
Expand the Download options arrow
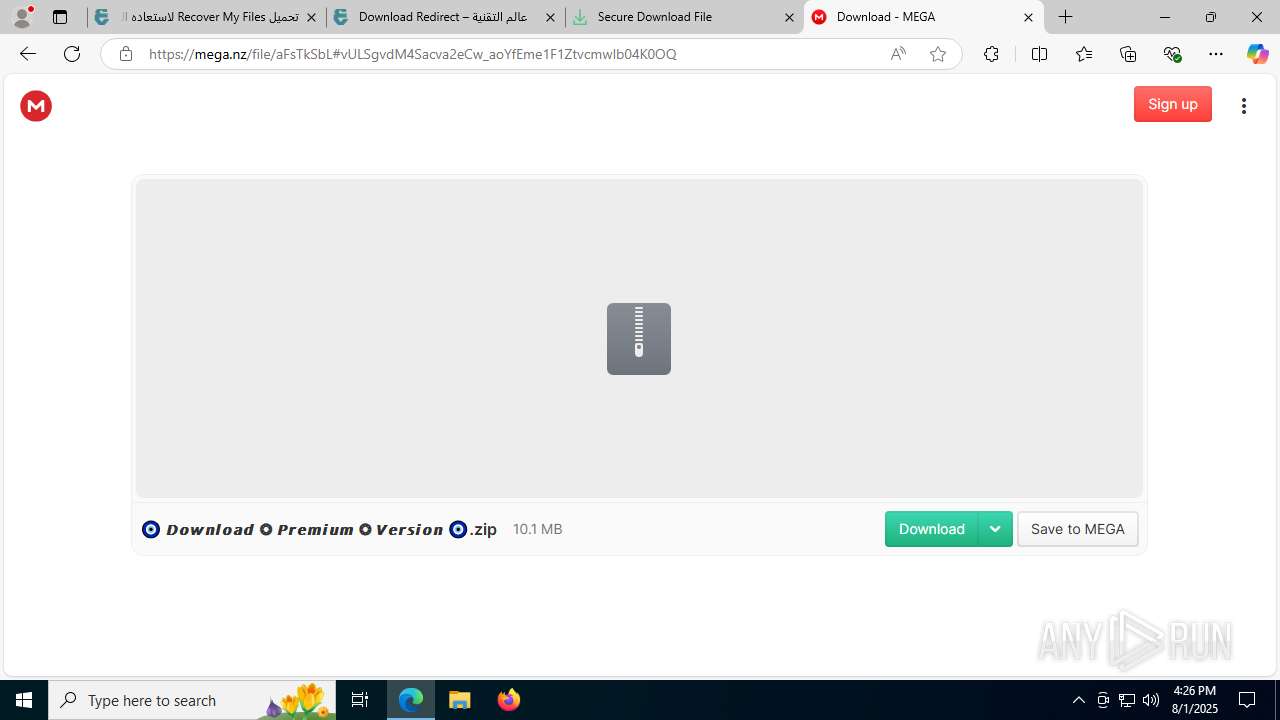[x=995, y=529]
